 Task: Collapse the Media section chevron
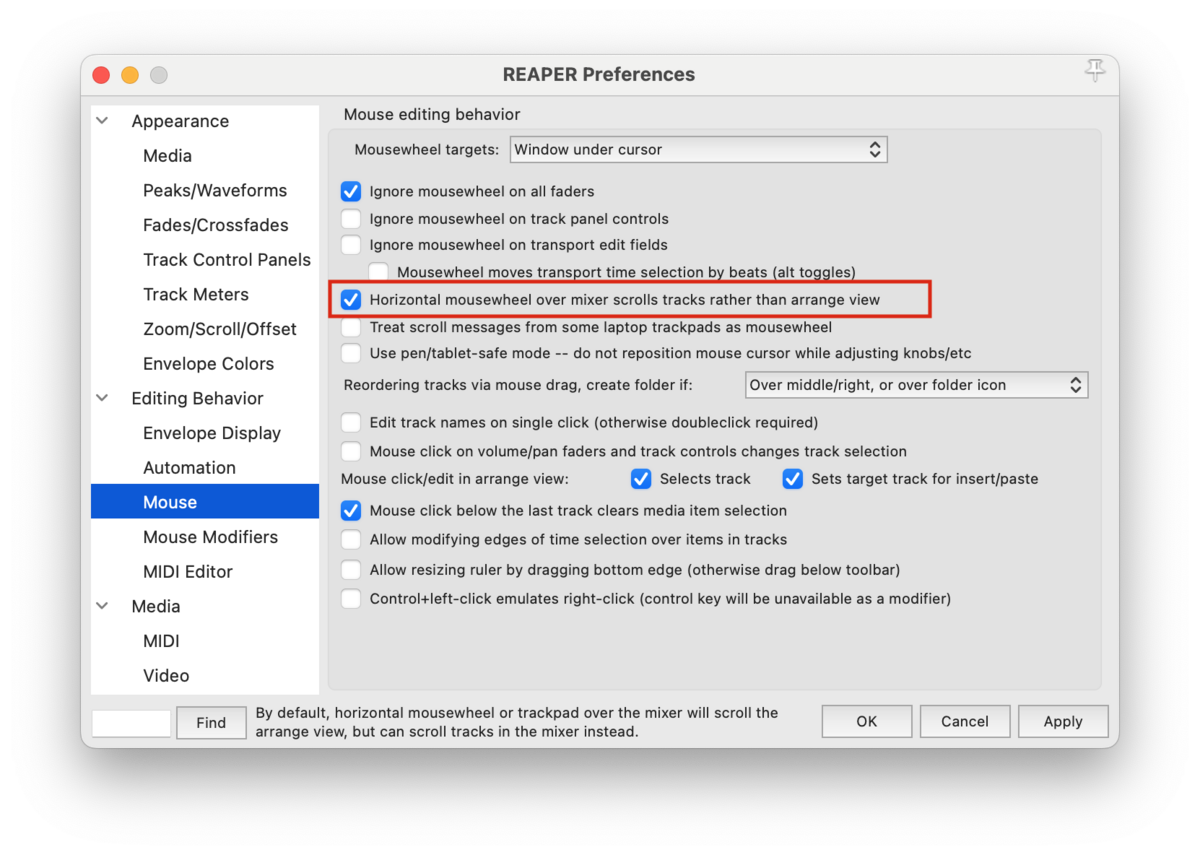click(102, 606)
